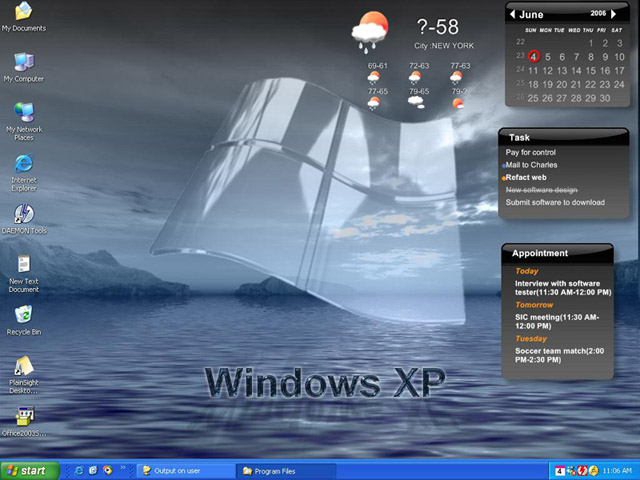640x480 pixels.
Task: Click the Tuesday heading in Appointment
Action: coord(531,339)
